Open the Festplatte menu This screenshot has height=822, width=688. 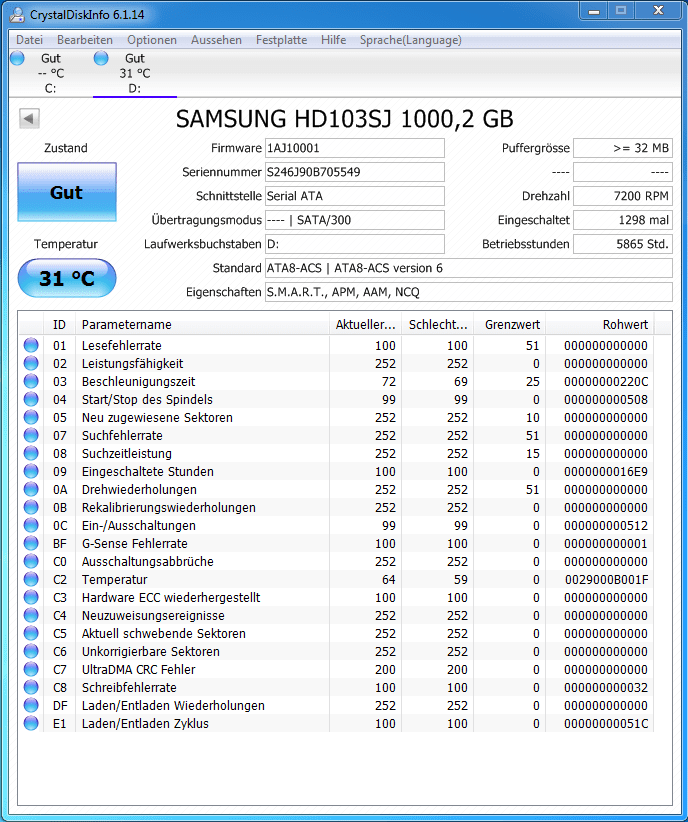pyautogui.click(x=281, y=40)
